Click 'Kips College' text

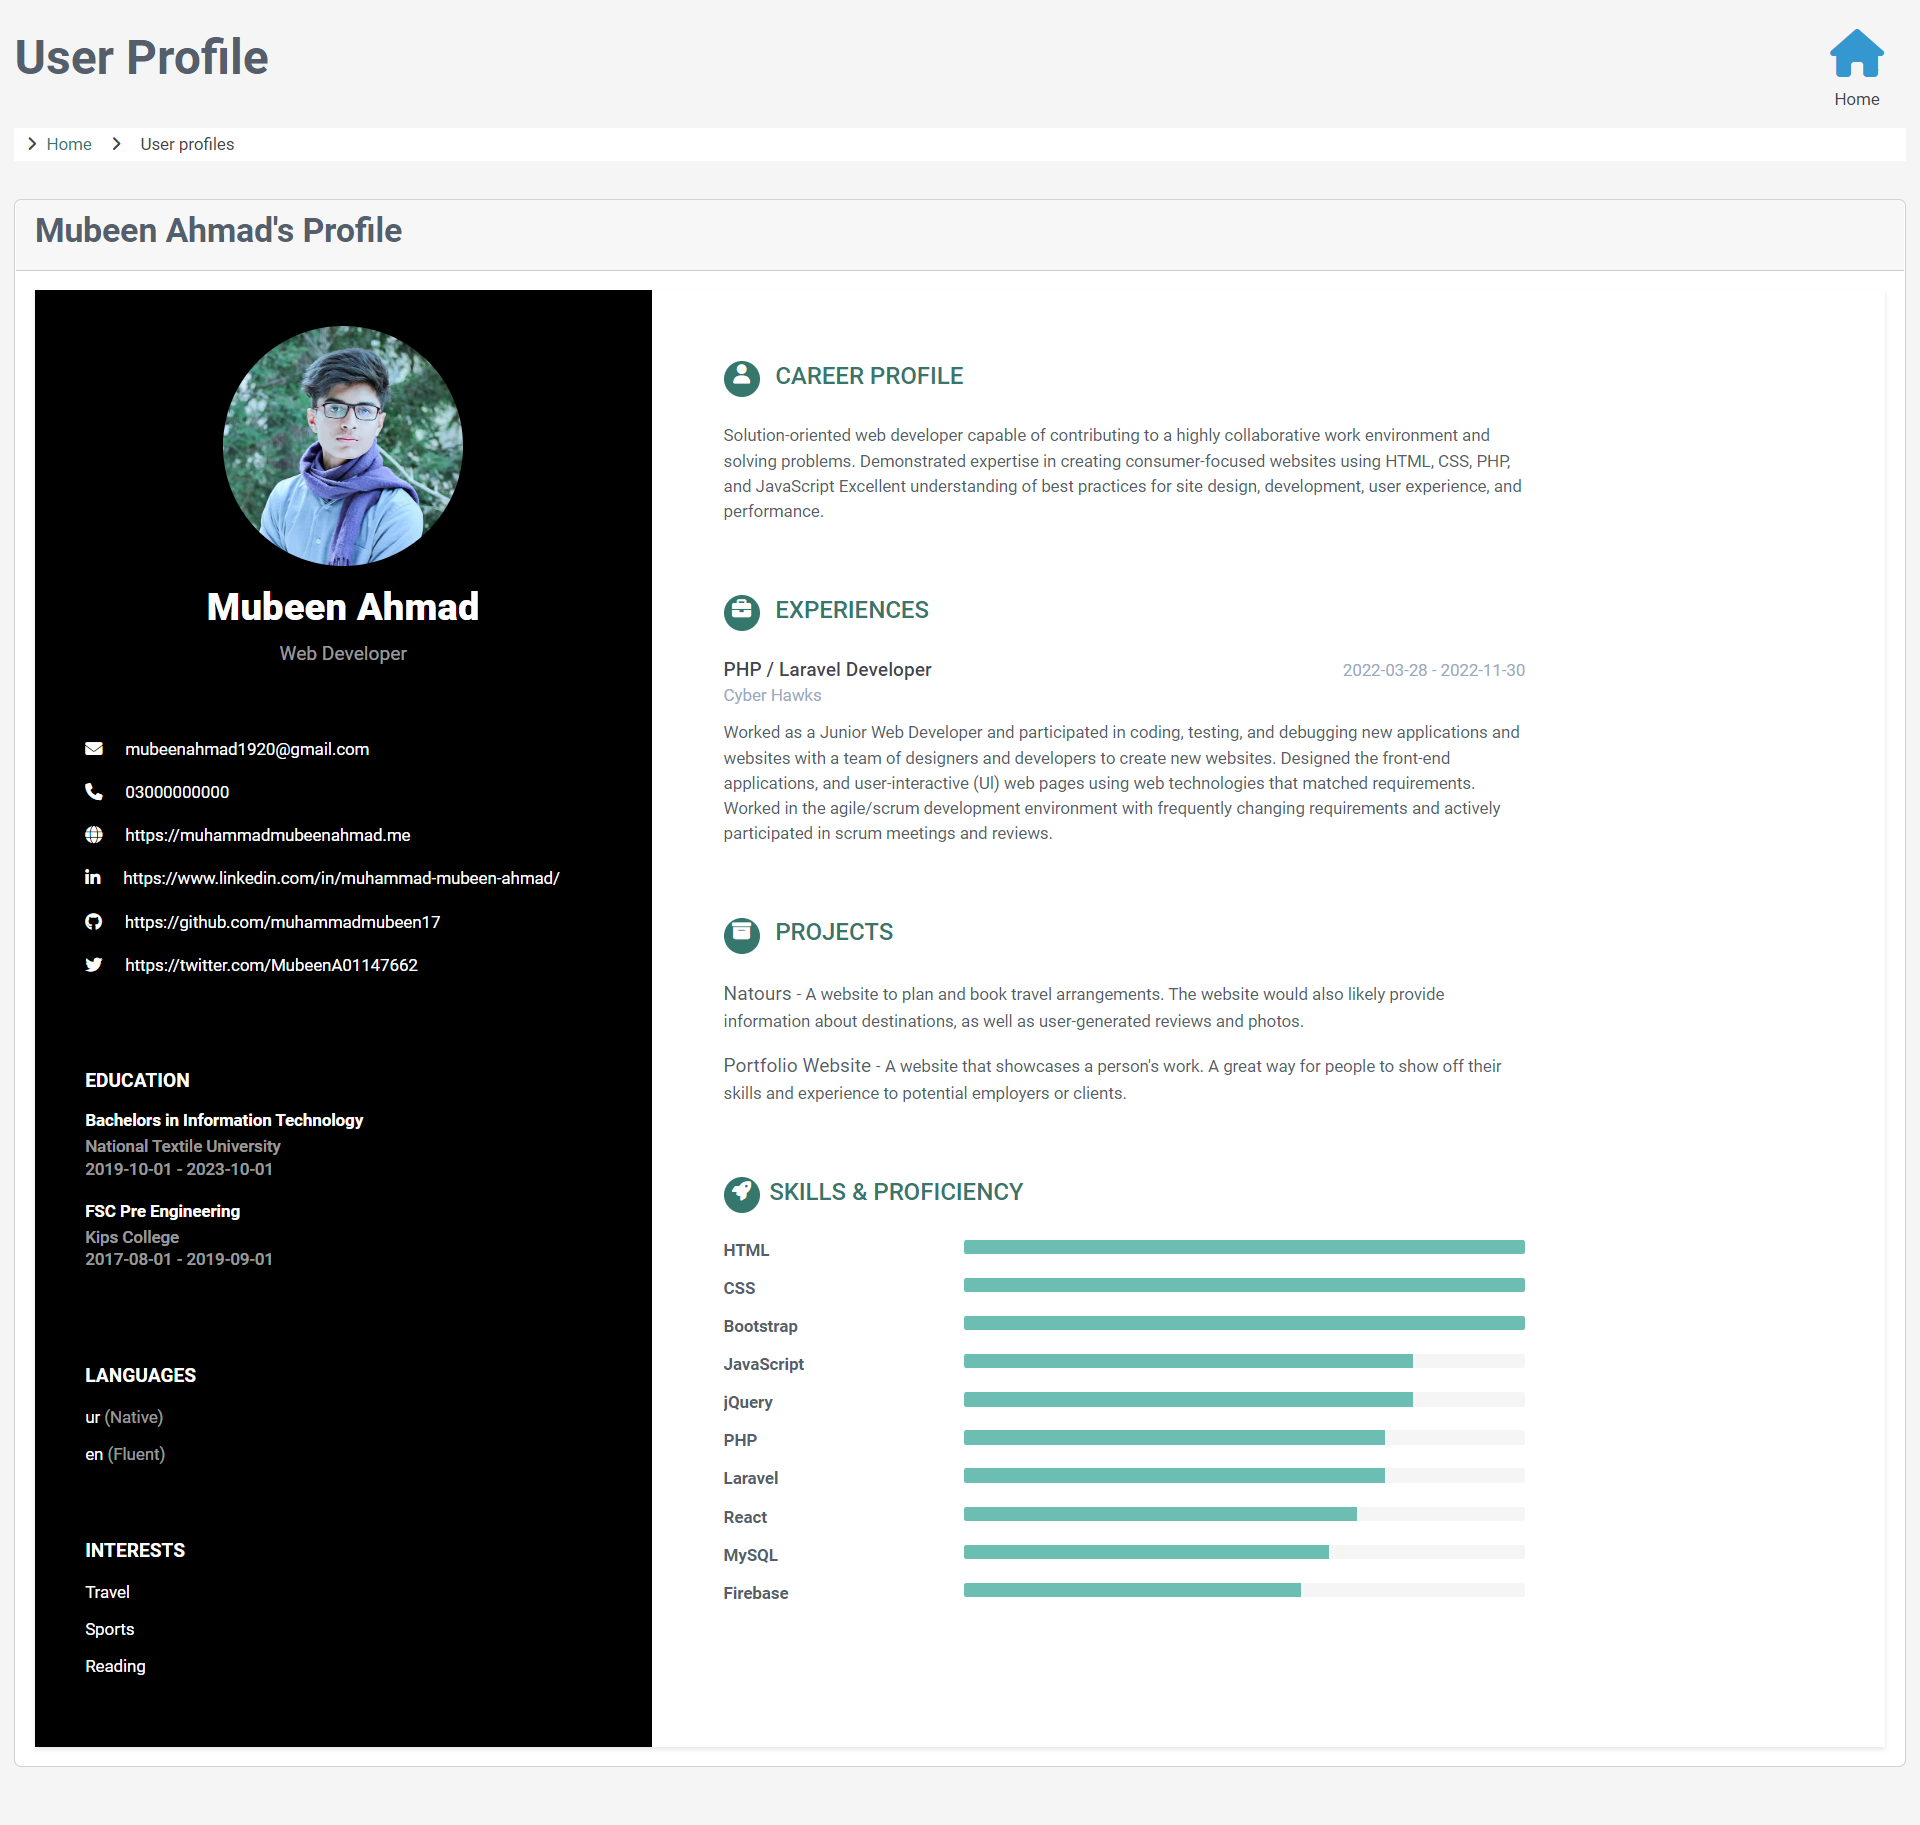pyautogui.click(x=132, y=1237)
